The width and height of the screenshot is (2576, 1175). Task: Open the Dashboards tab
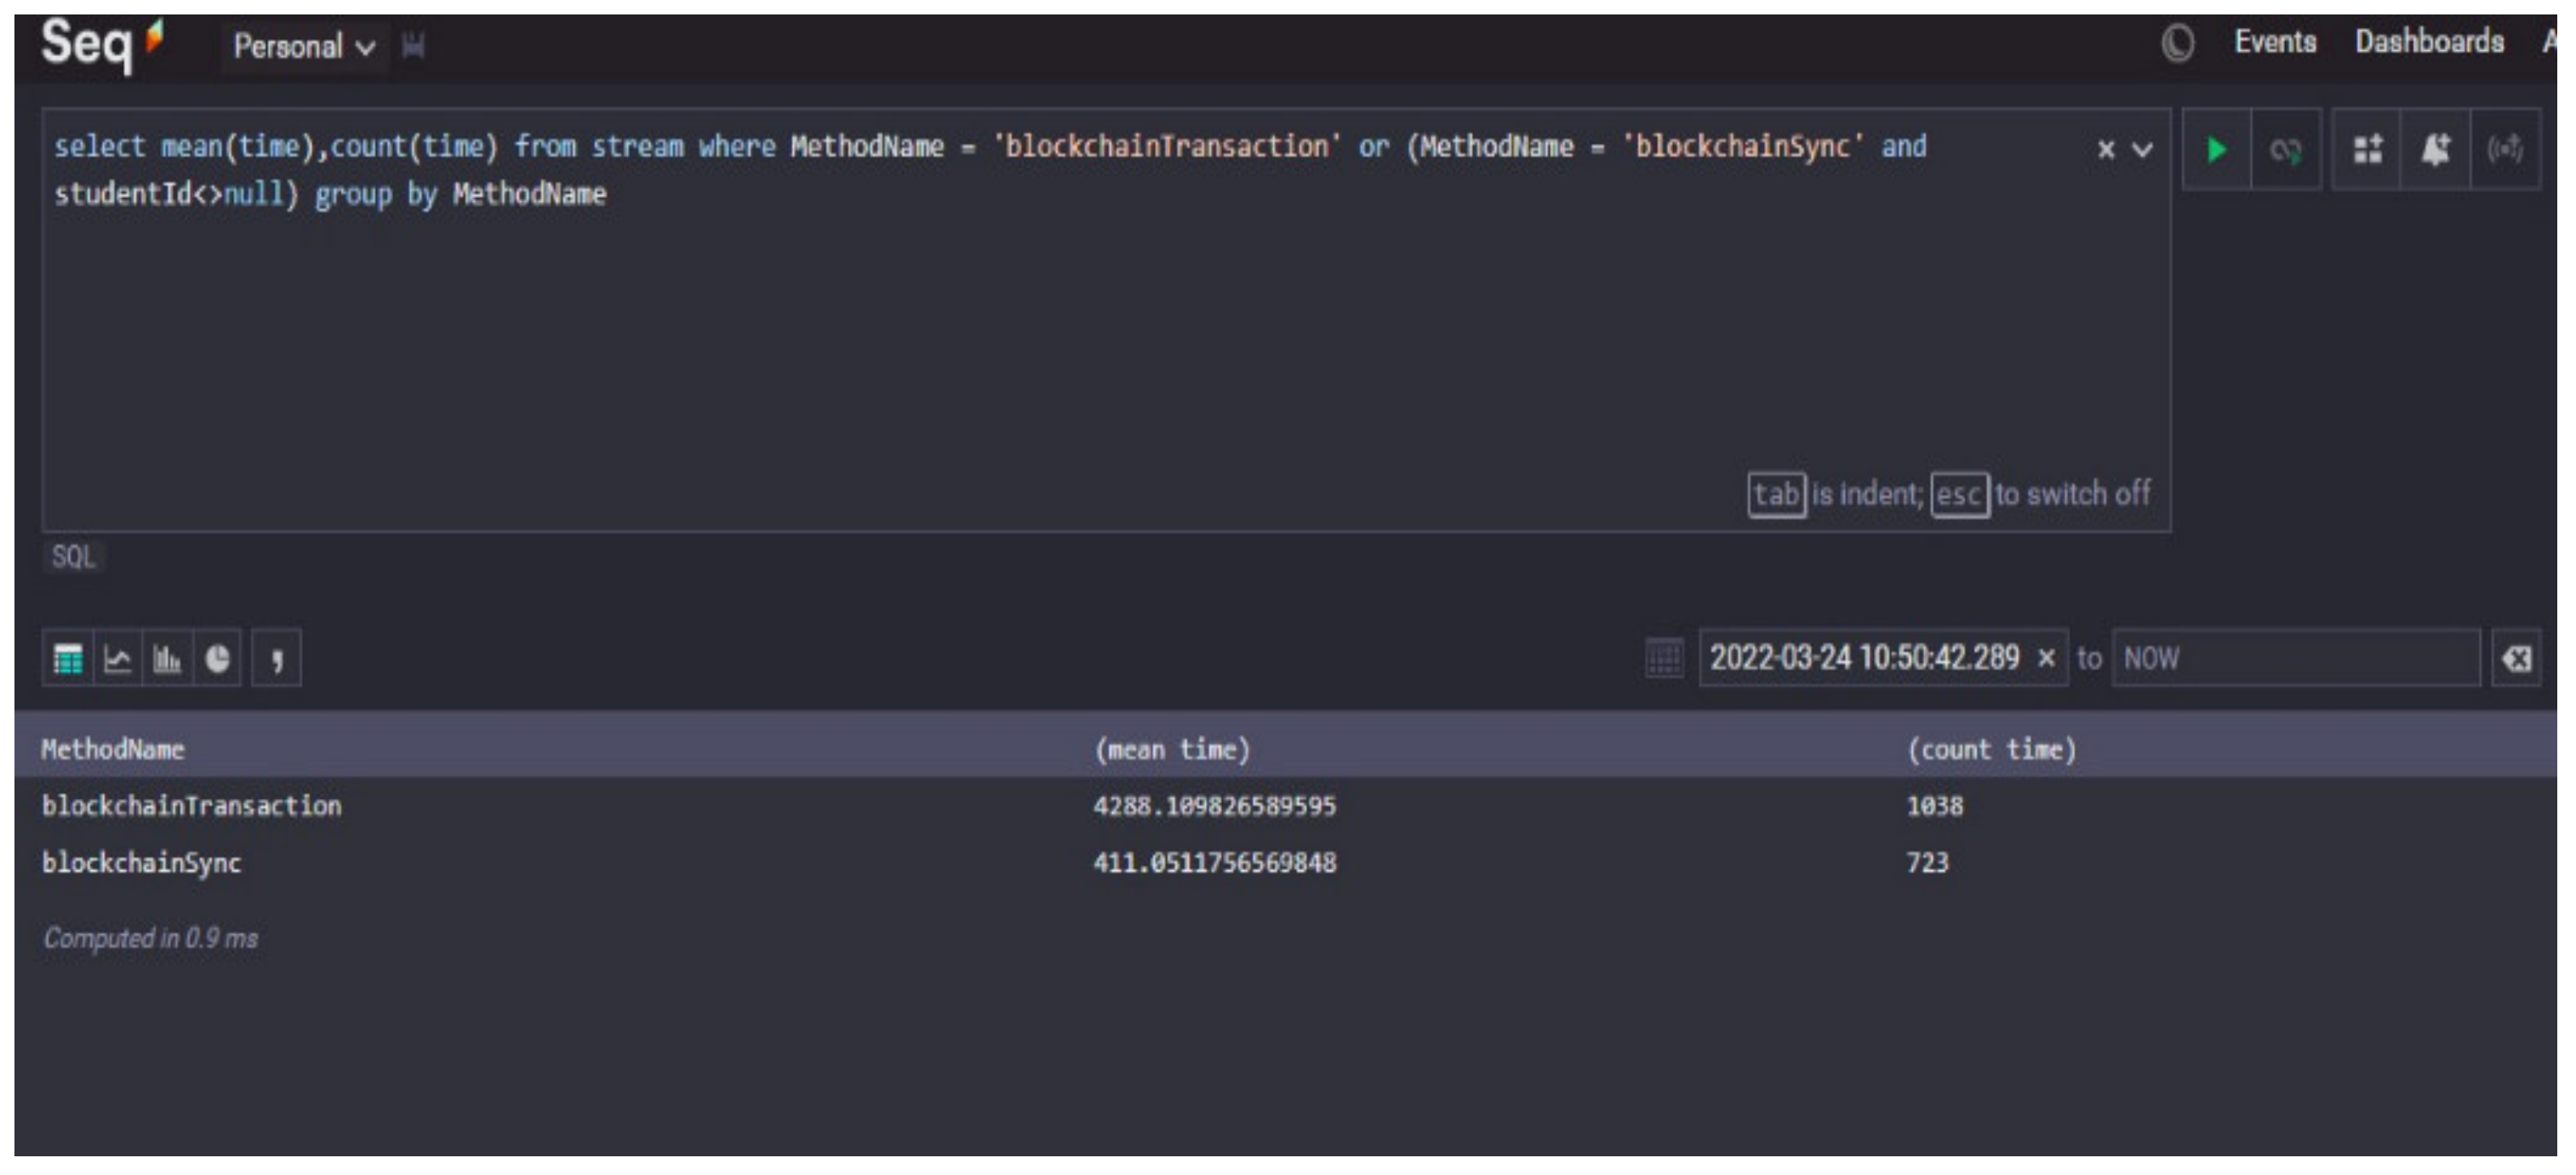pos(2429,42)
